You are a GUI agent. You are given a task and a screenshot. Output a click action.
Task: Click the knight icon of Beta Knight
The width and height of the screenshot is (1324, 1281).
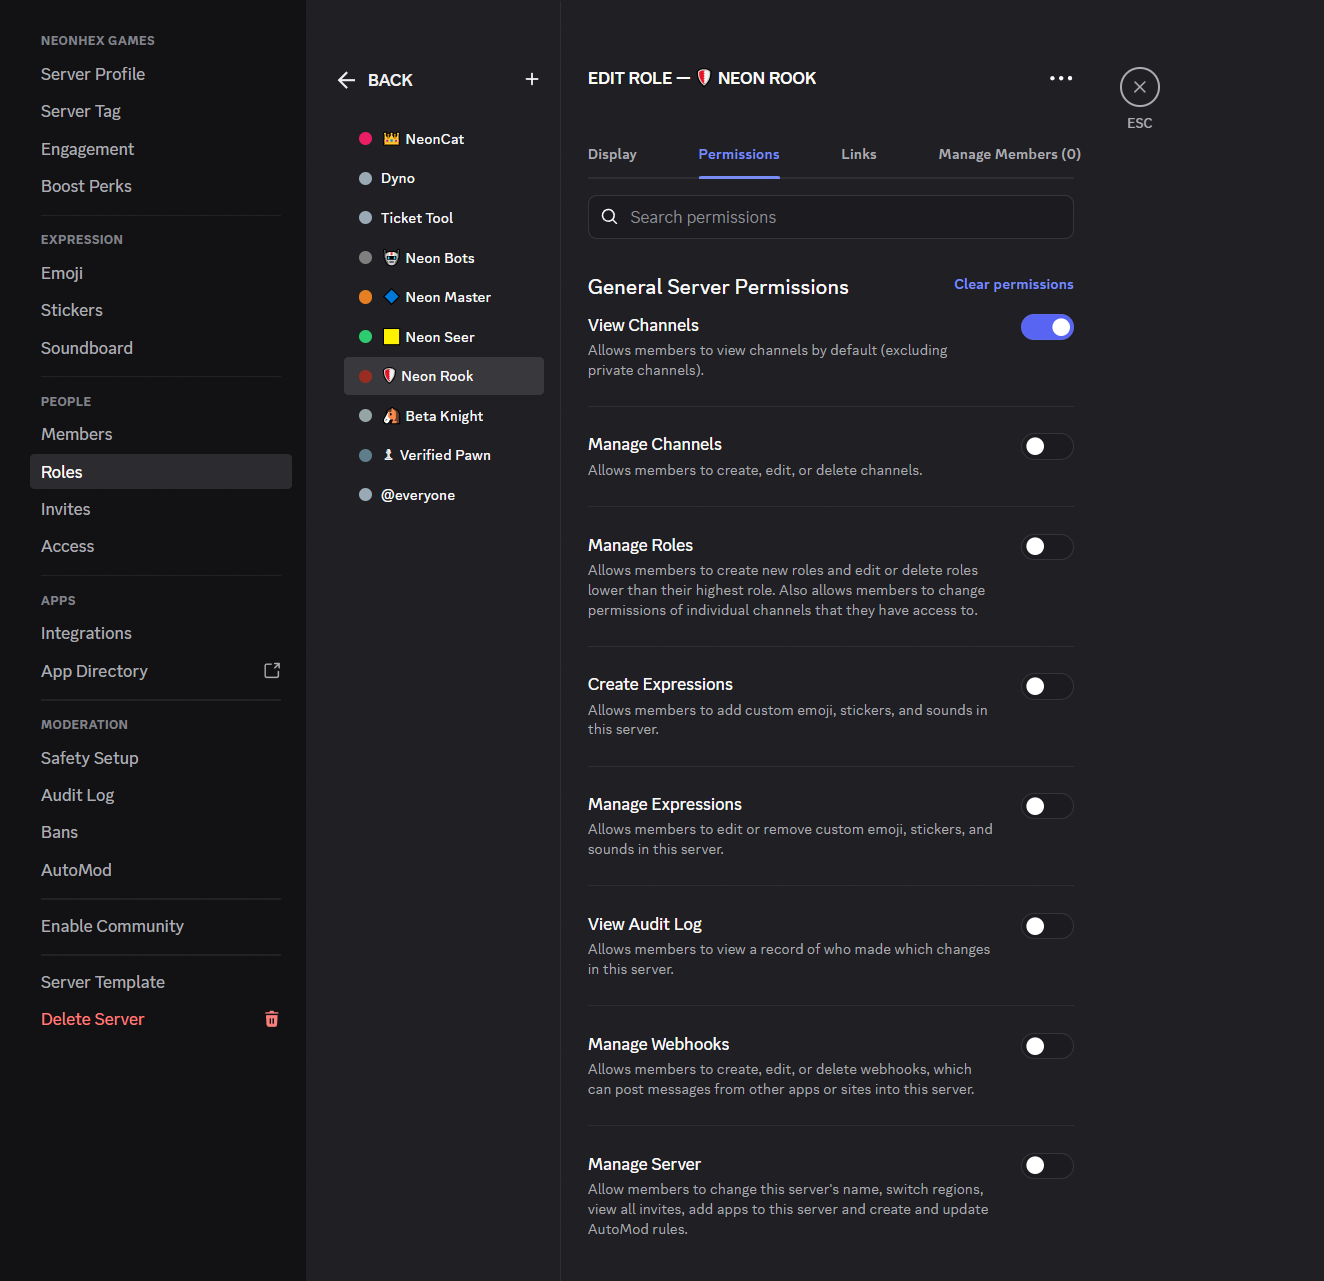click(x=392, y=416)
